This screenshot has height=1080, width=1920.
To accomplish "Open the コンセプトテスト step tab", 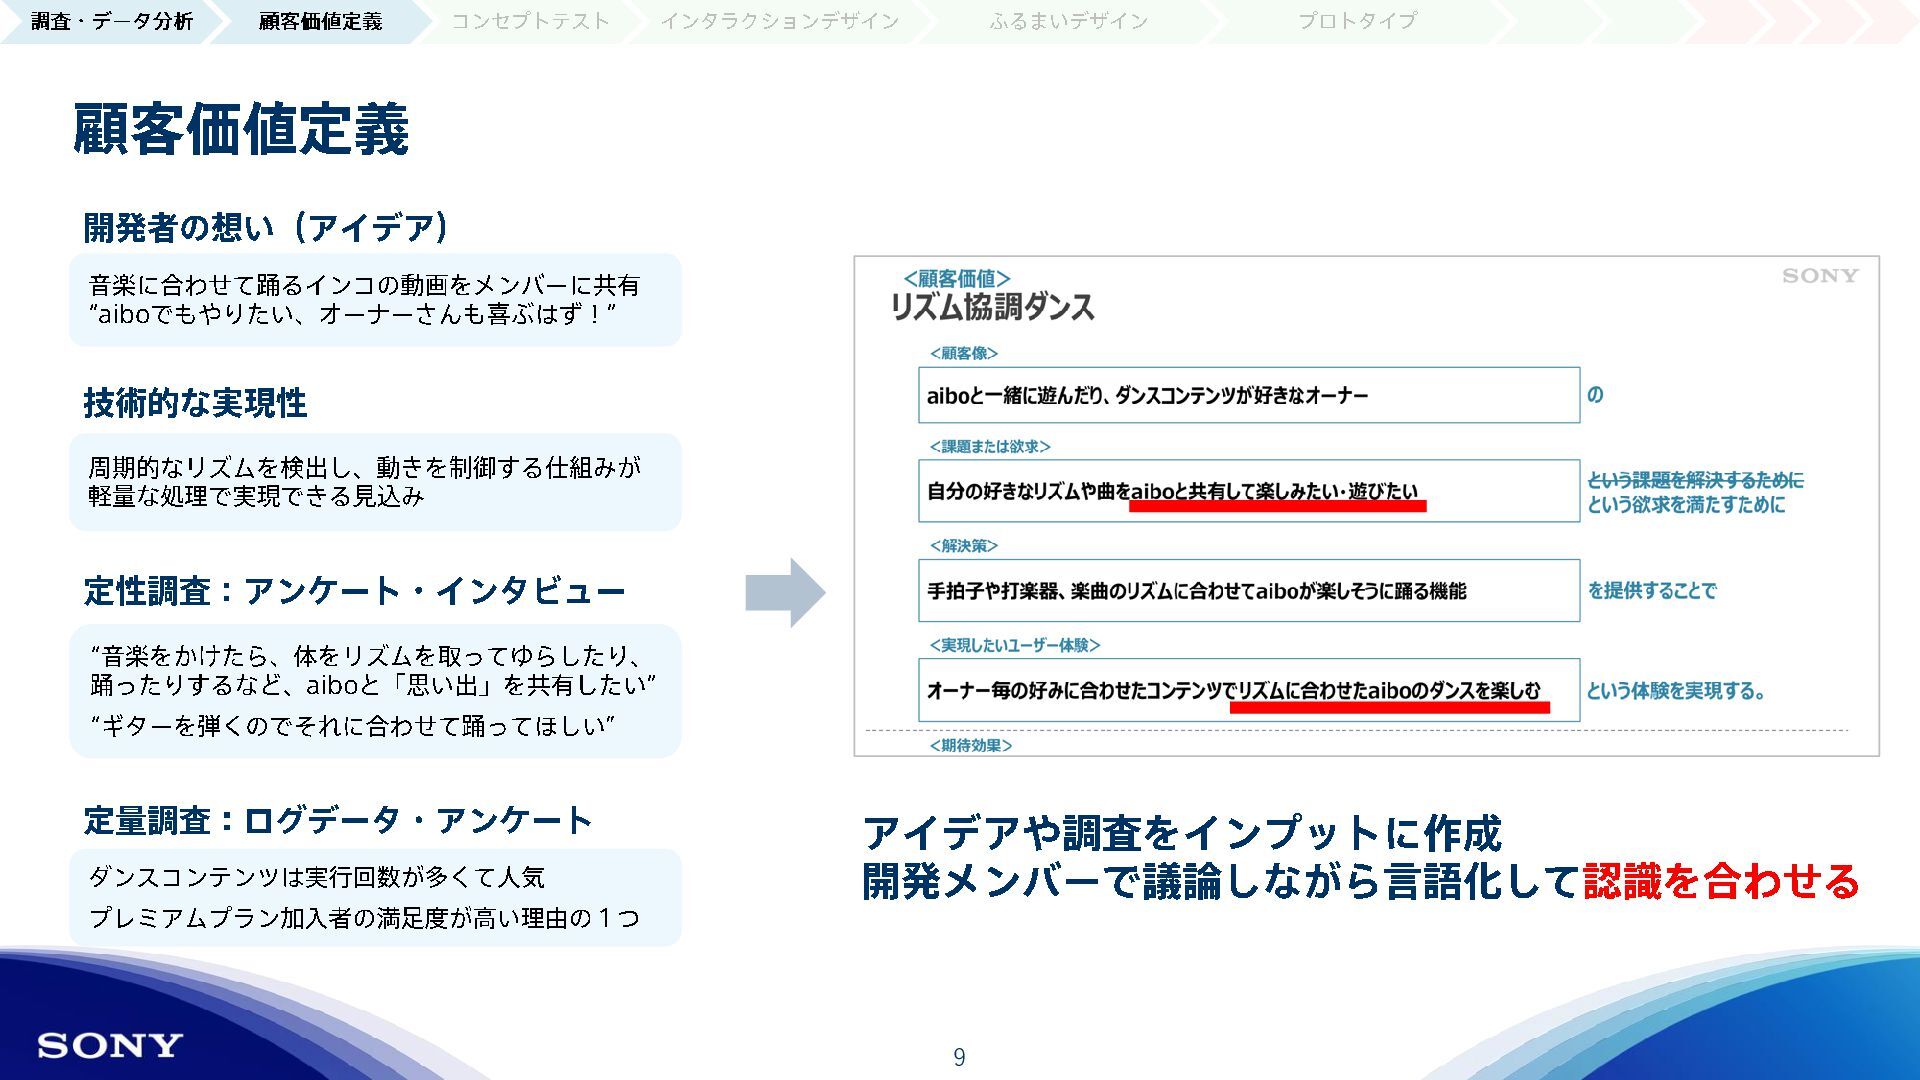I will pos(530,21).
